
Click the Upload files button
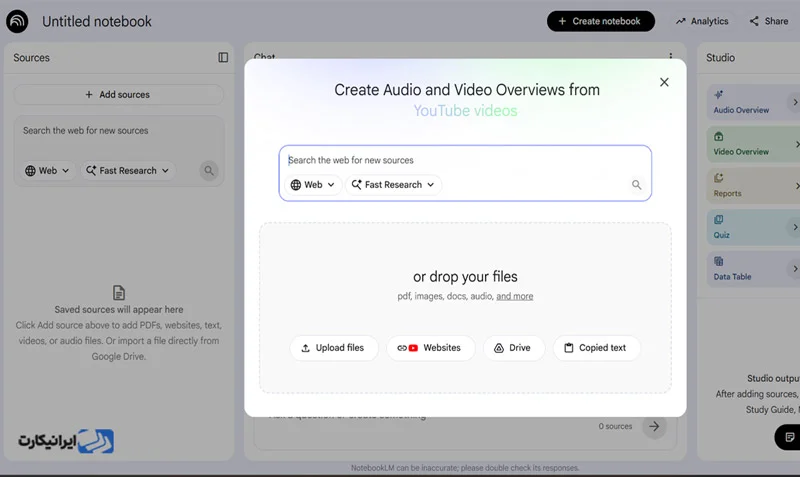tap(334, 348)
